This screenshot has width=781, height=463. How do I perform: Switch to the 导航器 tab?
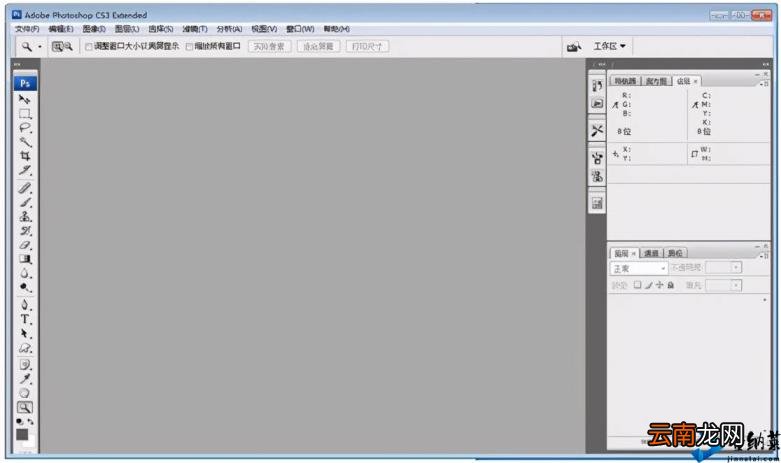(625, 81)
